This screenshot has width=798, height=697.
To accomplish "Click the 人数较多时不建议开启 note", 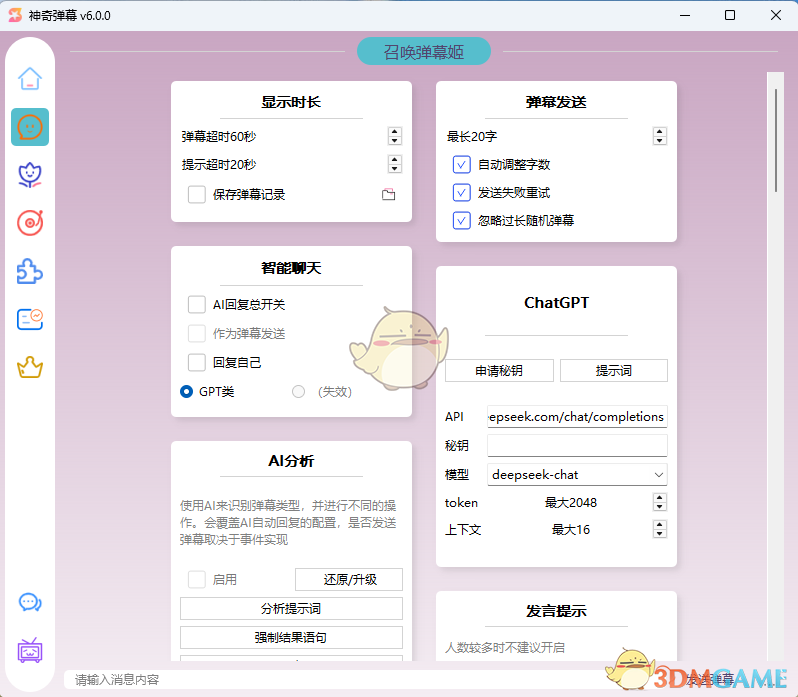I will [505, 648].
